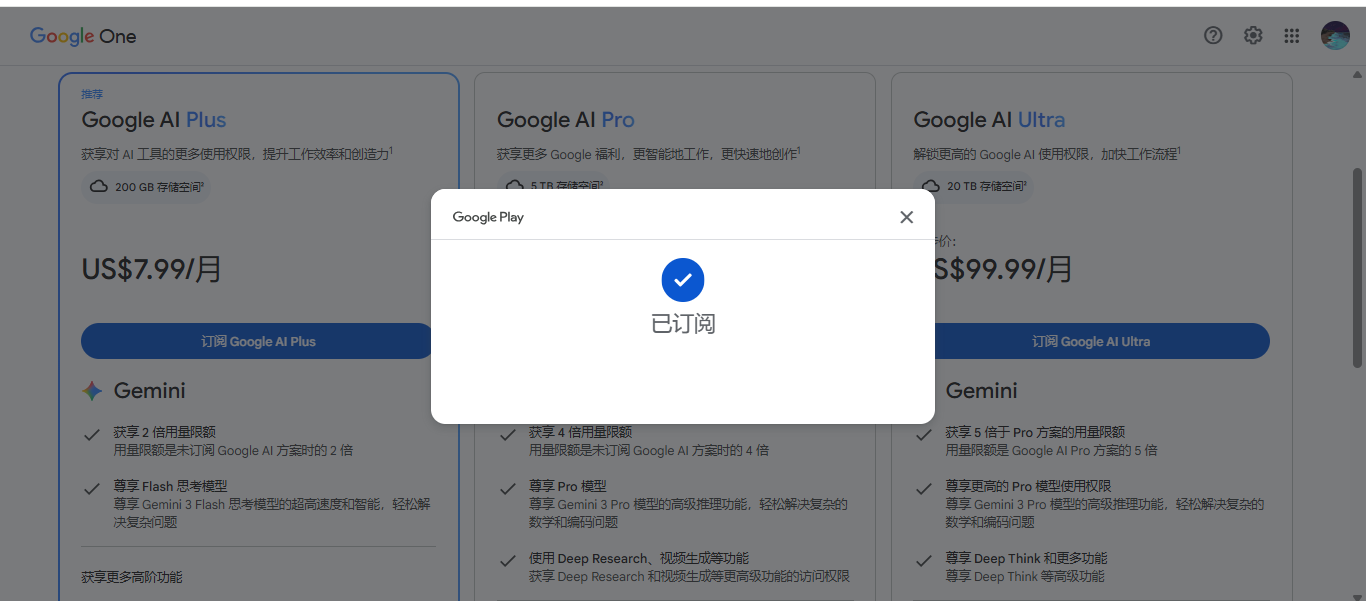Open the Google apps grid
Image resolution: width=1366 pixels, height=601 pixels.
(x=1292, y=36)
